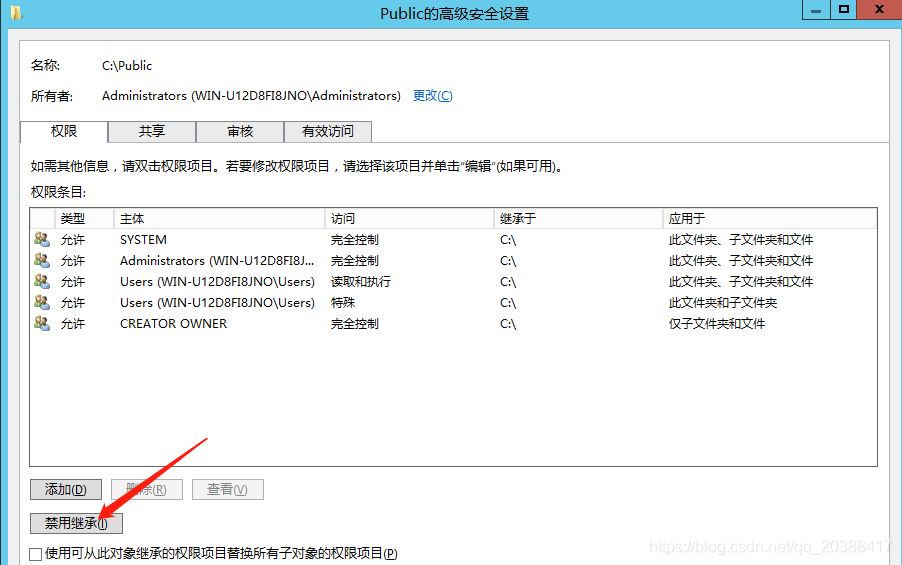Image resolution: width=902 pixels, height=565 pixels.
Task: Select the 权限 tab
Action: coord(64,131)
